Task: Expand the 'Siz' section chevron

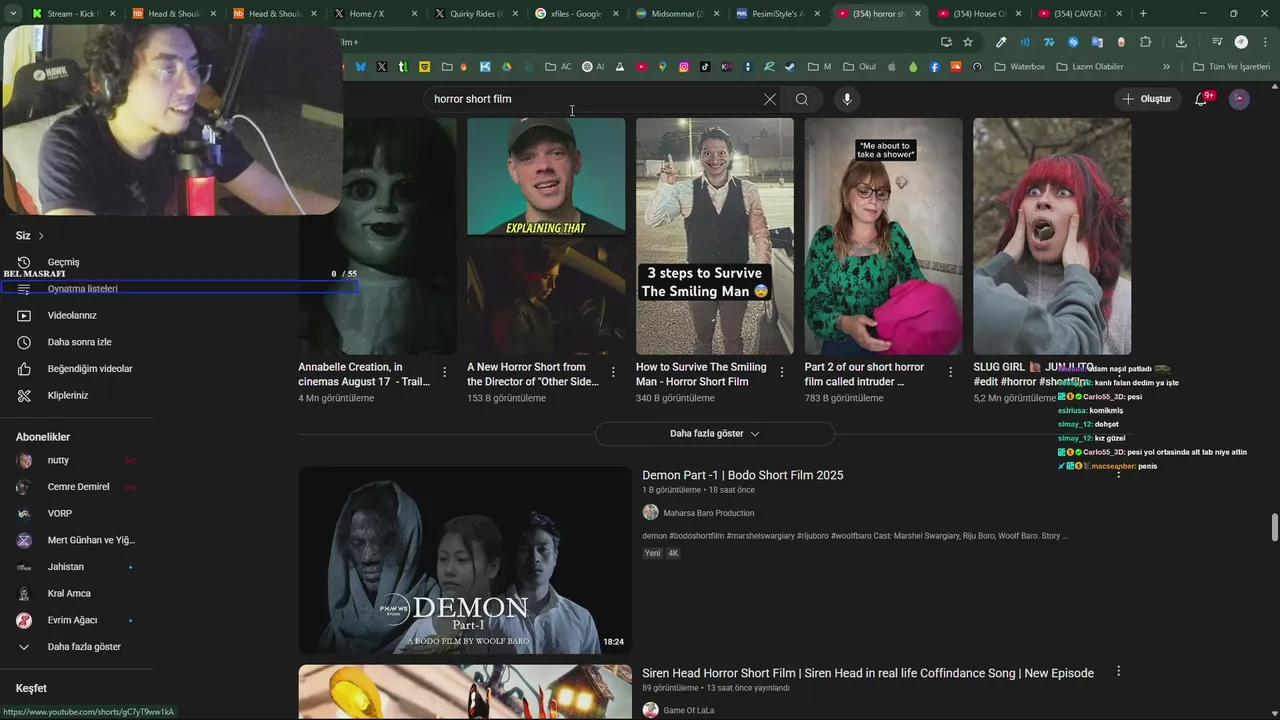Action: tap(41, 236)
